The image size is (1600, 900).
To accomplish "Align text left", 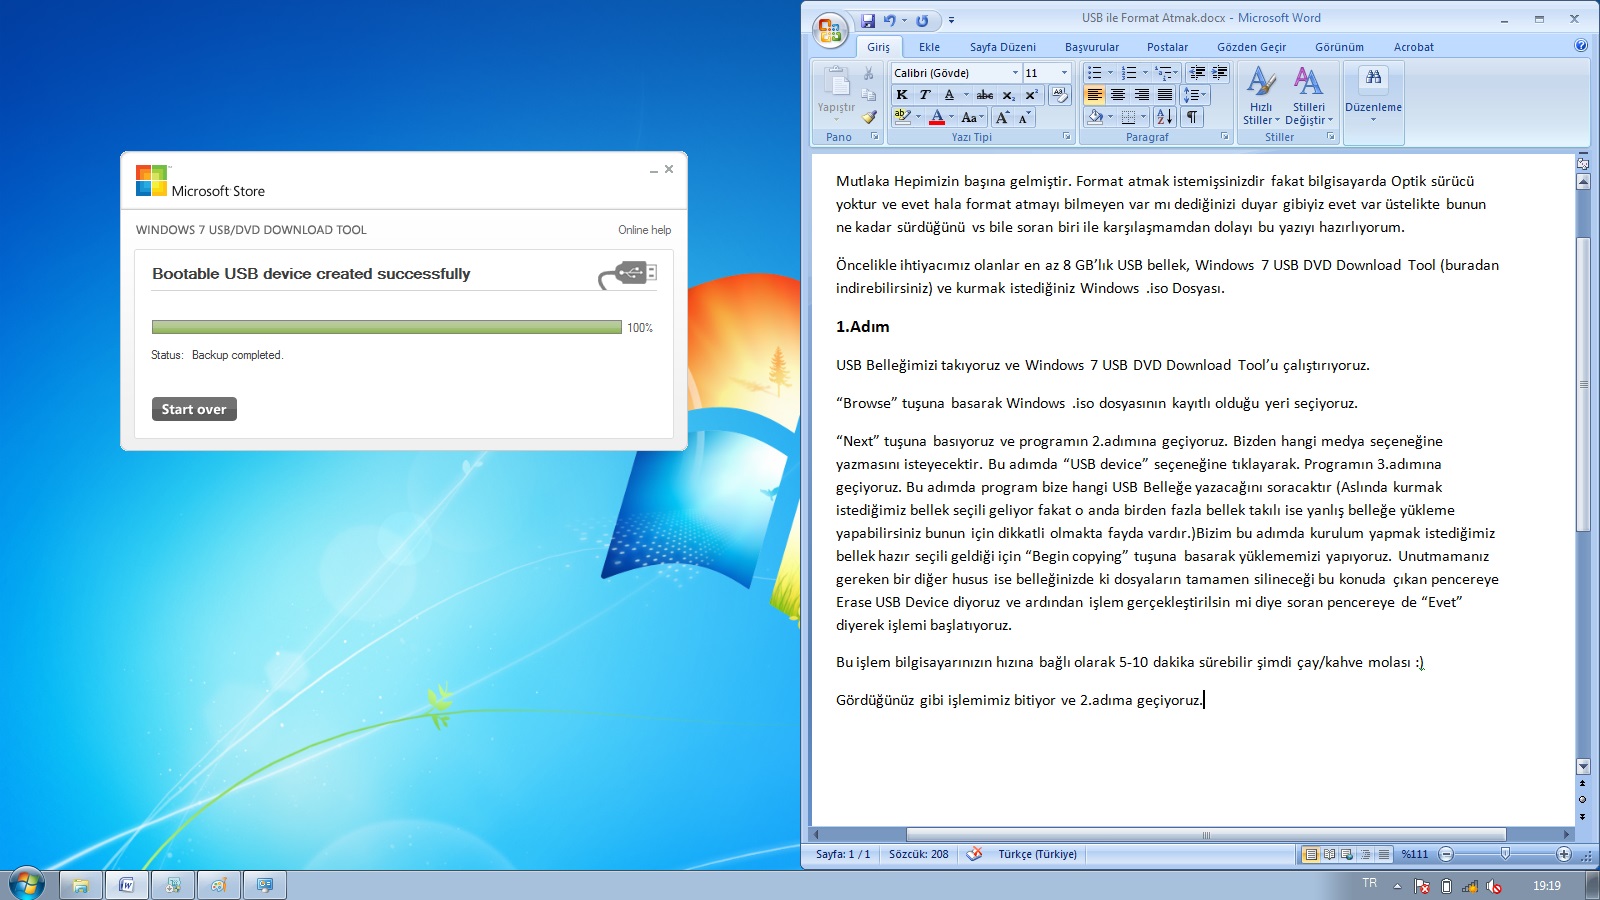I will (x=1095, y=95).
